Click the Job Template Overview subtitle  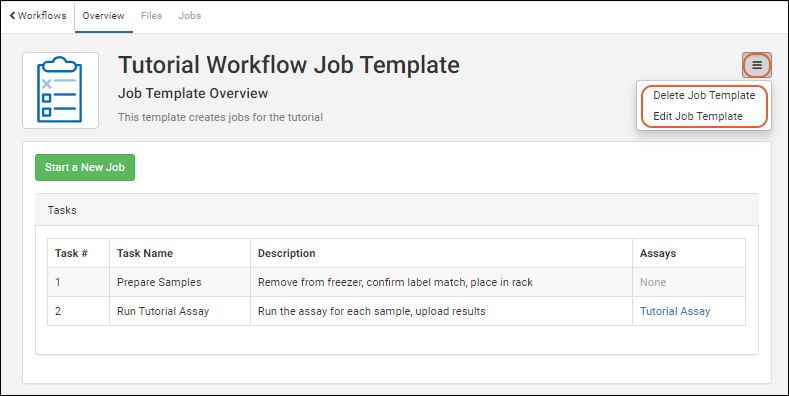193,94
